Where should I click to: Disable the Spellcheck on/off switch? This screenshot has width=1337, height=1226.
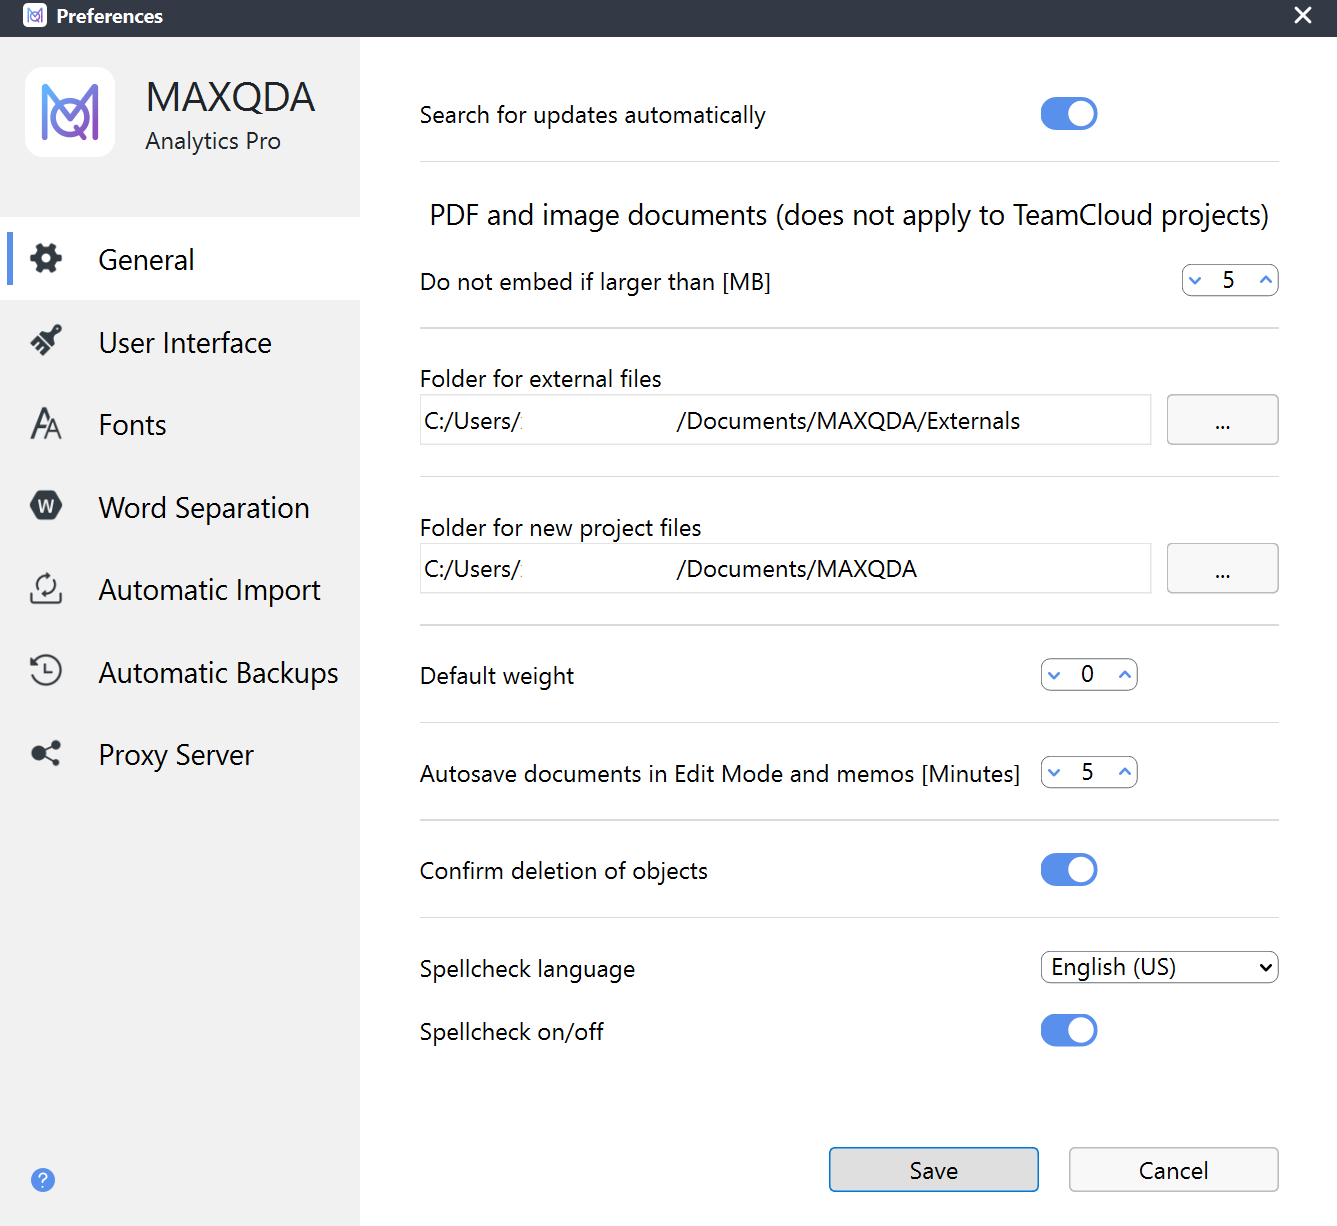tap(1069, 1030)
